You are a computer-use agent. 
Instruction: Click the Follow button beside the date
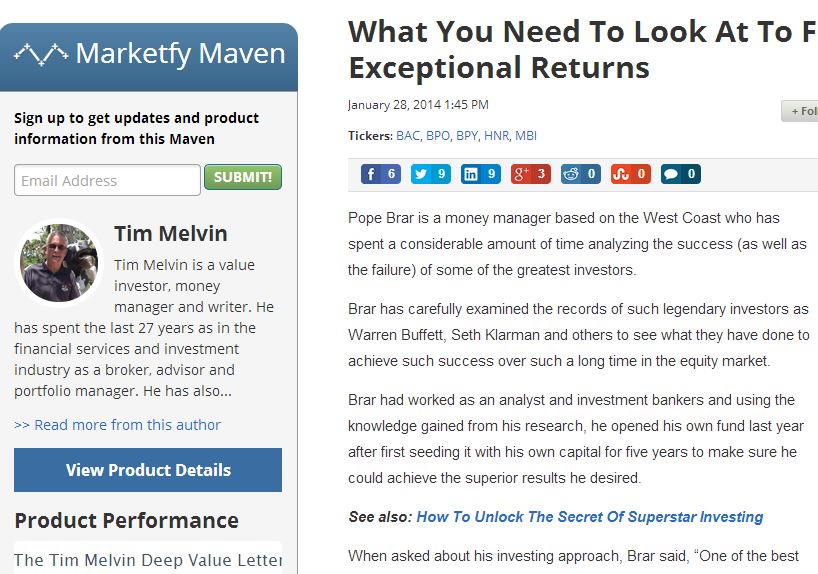coord(802,111)
